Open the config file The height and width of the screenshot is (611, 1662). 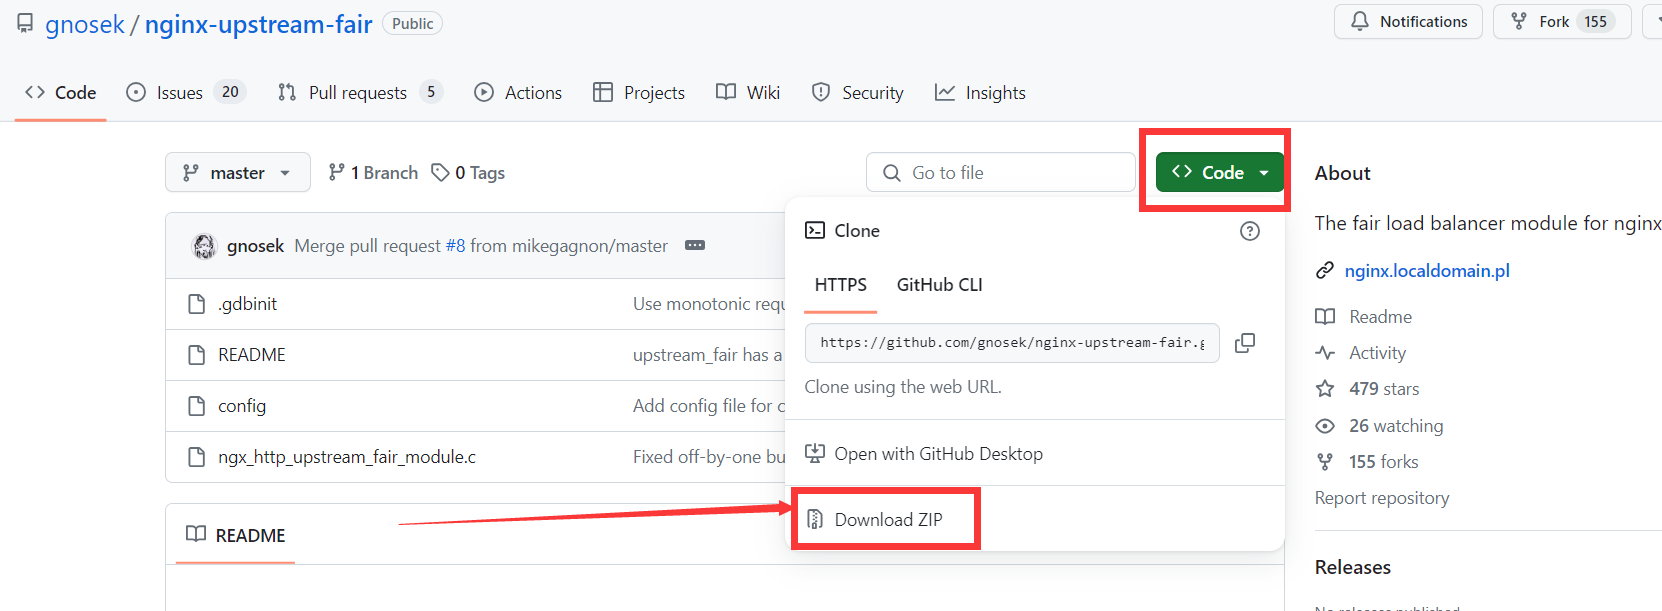(242, 406)
